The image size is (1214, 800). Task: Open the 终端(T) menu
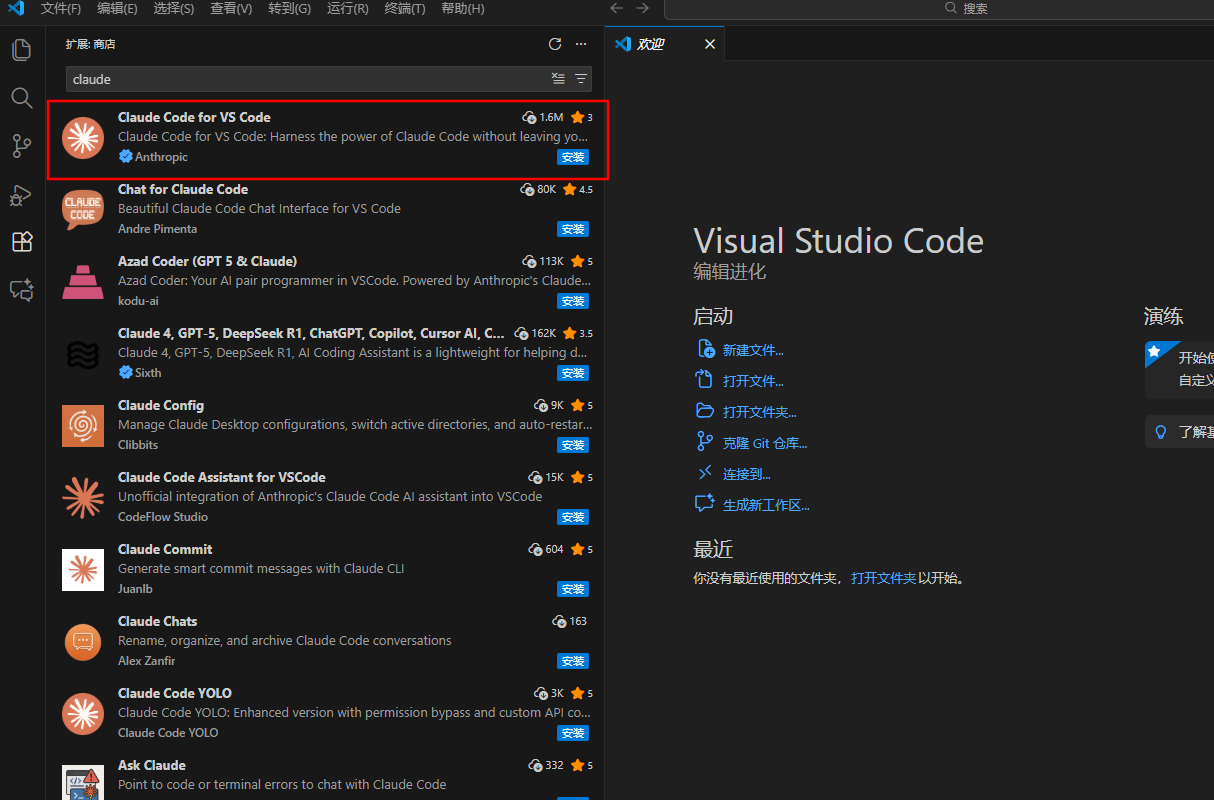click(x=405, y=8)
